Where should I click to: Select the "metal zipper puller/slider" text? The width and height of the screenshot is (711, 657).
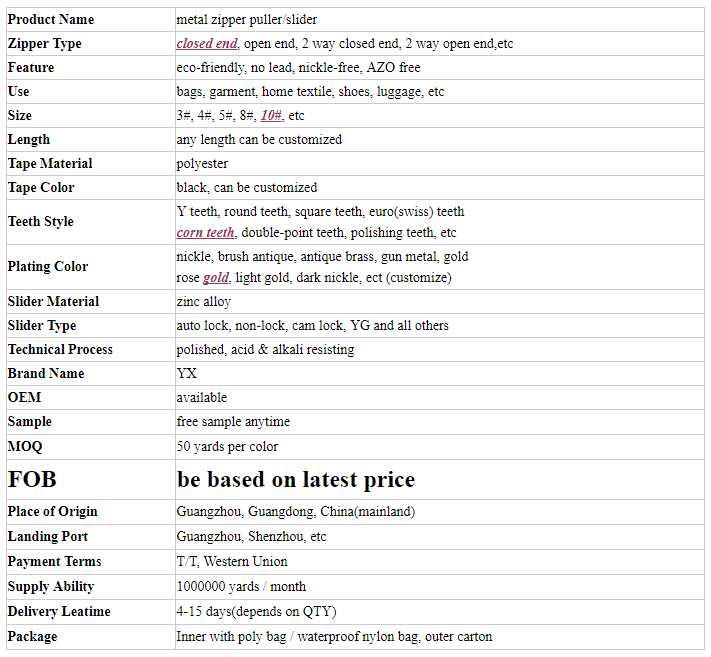pyautogui.click(x=247, y=19)
